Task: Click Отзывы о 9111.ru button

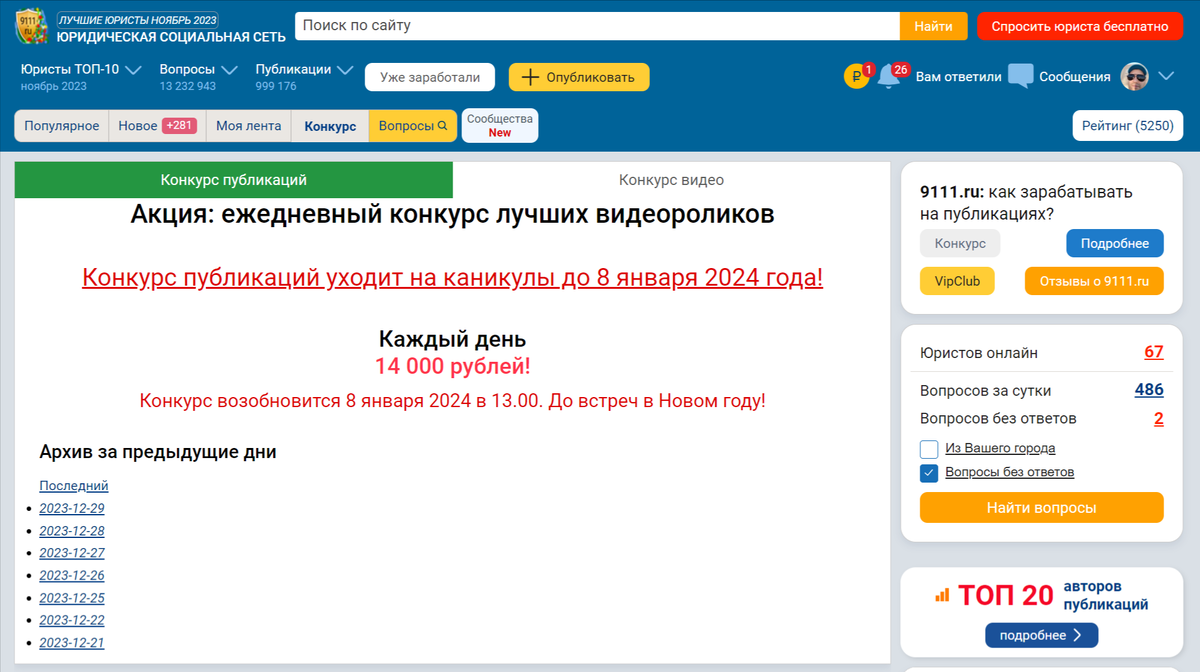Action: click(x=1094, y=281)
